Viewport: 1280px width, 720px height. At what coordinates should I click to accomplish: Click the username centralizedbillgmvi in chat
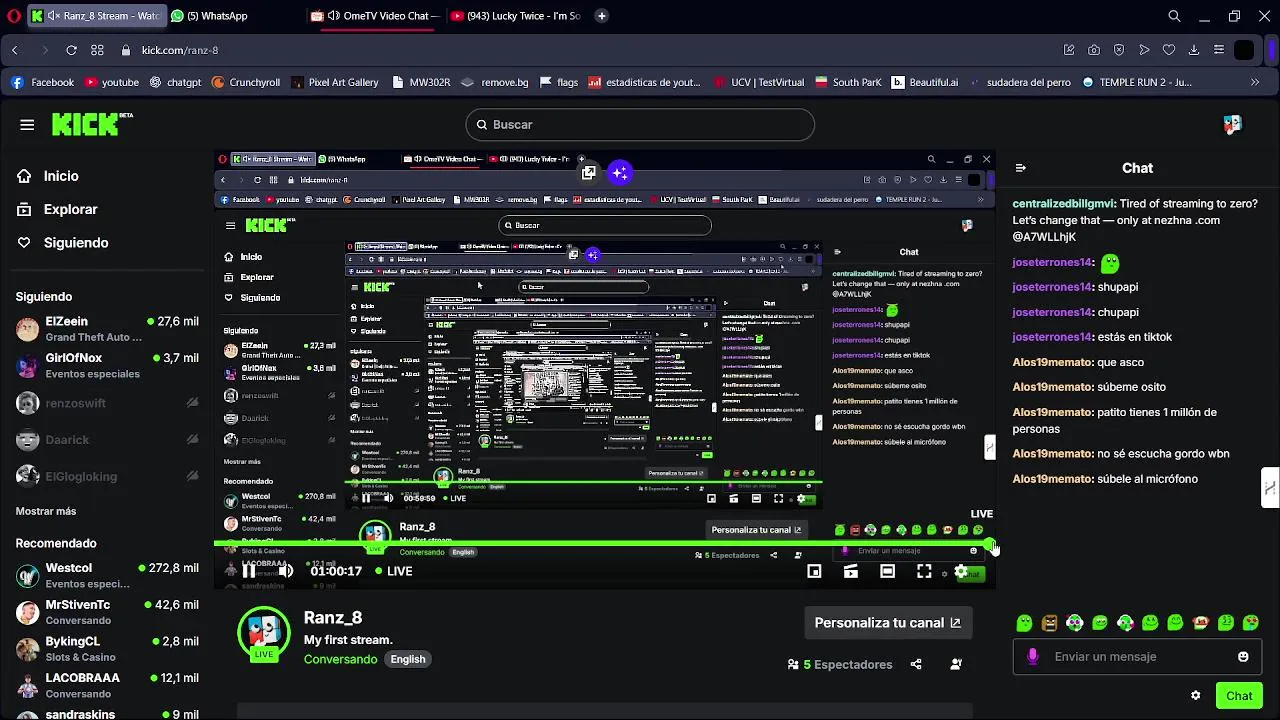tap(1064, 203)
